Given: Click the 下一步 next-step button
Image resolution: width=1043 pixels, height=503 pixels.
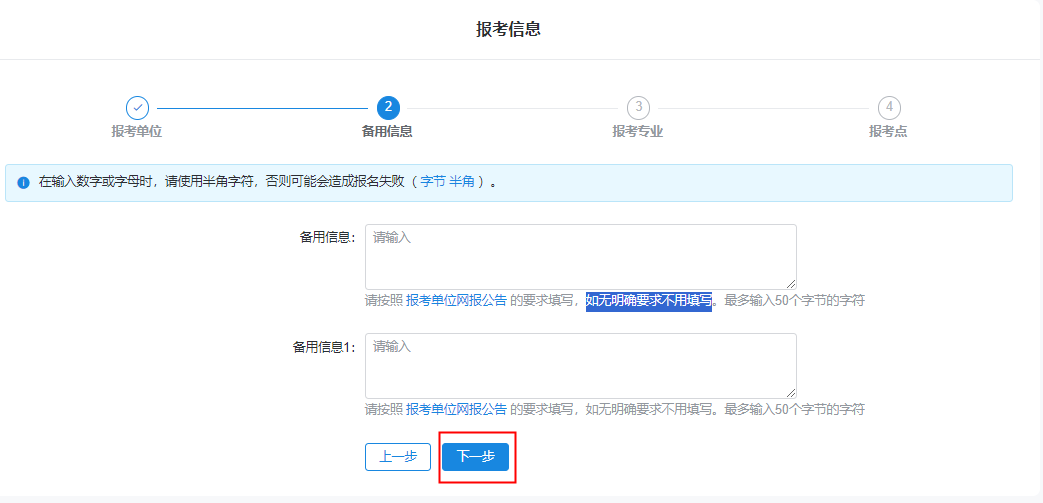Looking at the screenshot, I should [x=475, y=456].
